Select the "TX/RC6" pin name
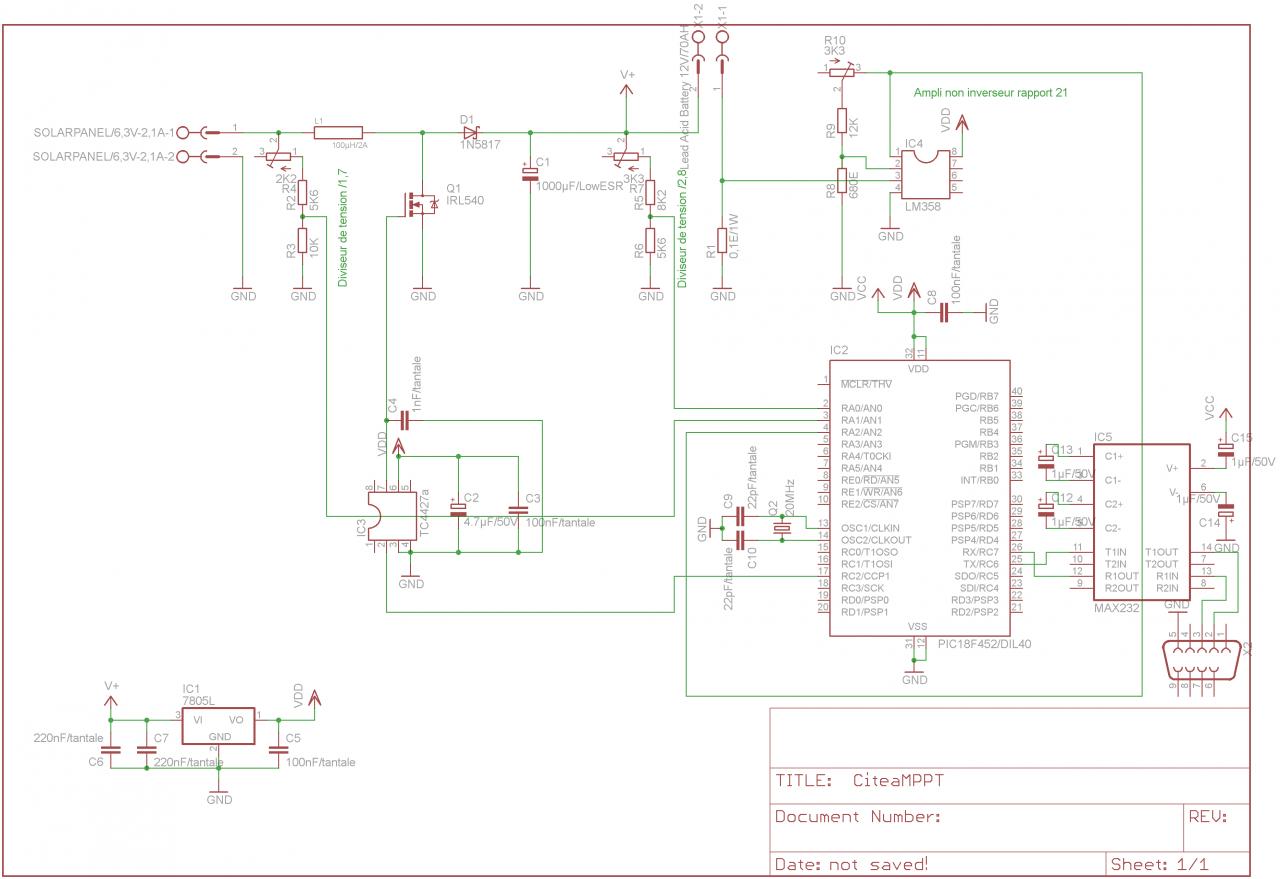This screenshot has width=1280, height=879. [x=979, y=564]
